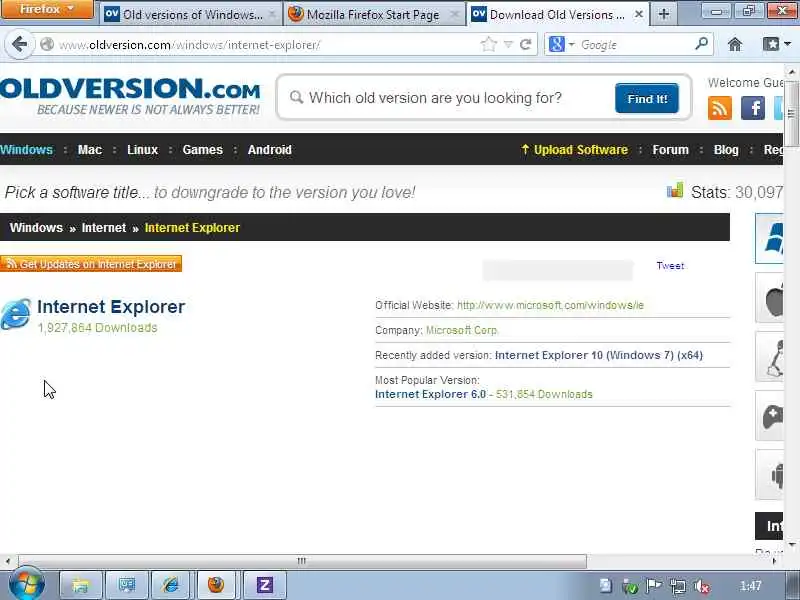Open the RSS feed orange icon
Screen dimensions: 800x600
click(x=719, y=108)
